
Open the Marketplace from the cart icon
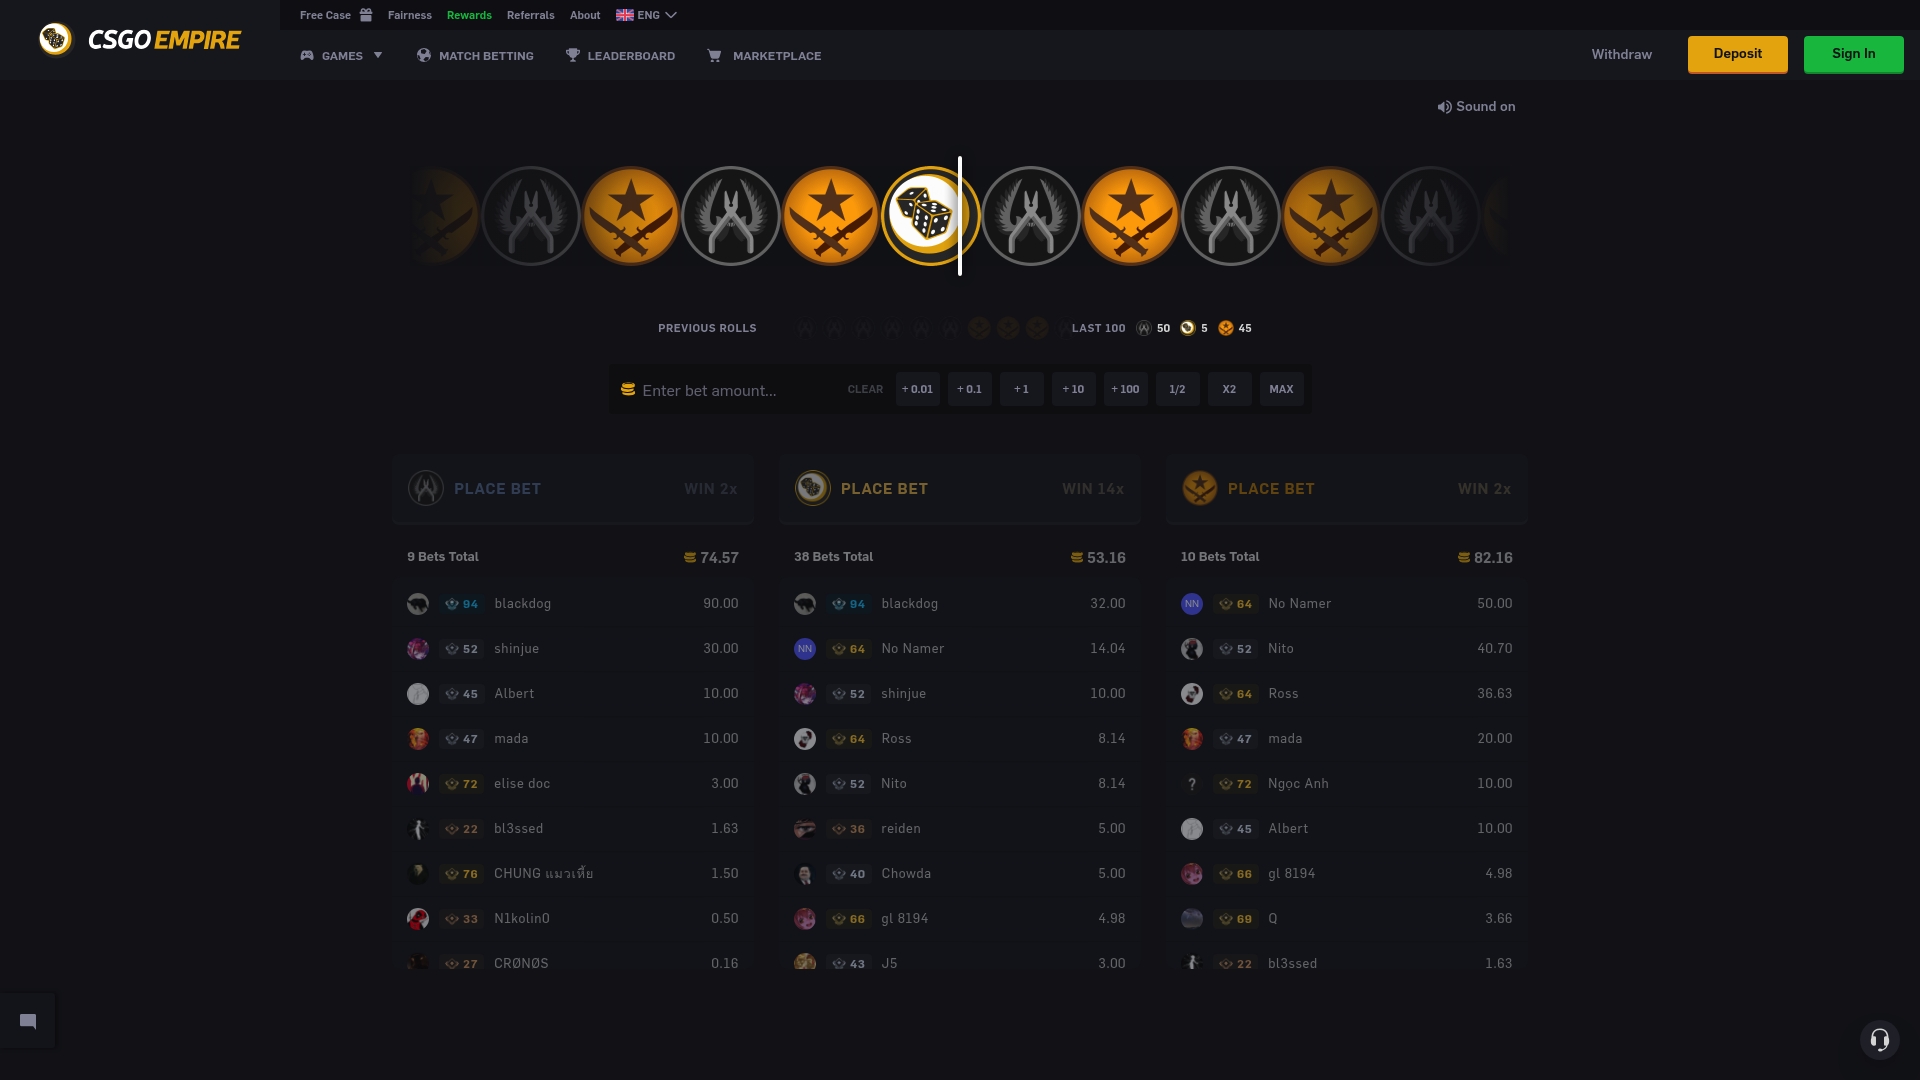coord(764,56)
